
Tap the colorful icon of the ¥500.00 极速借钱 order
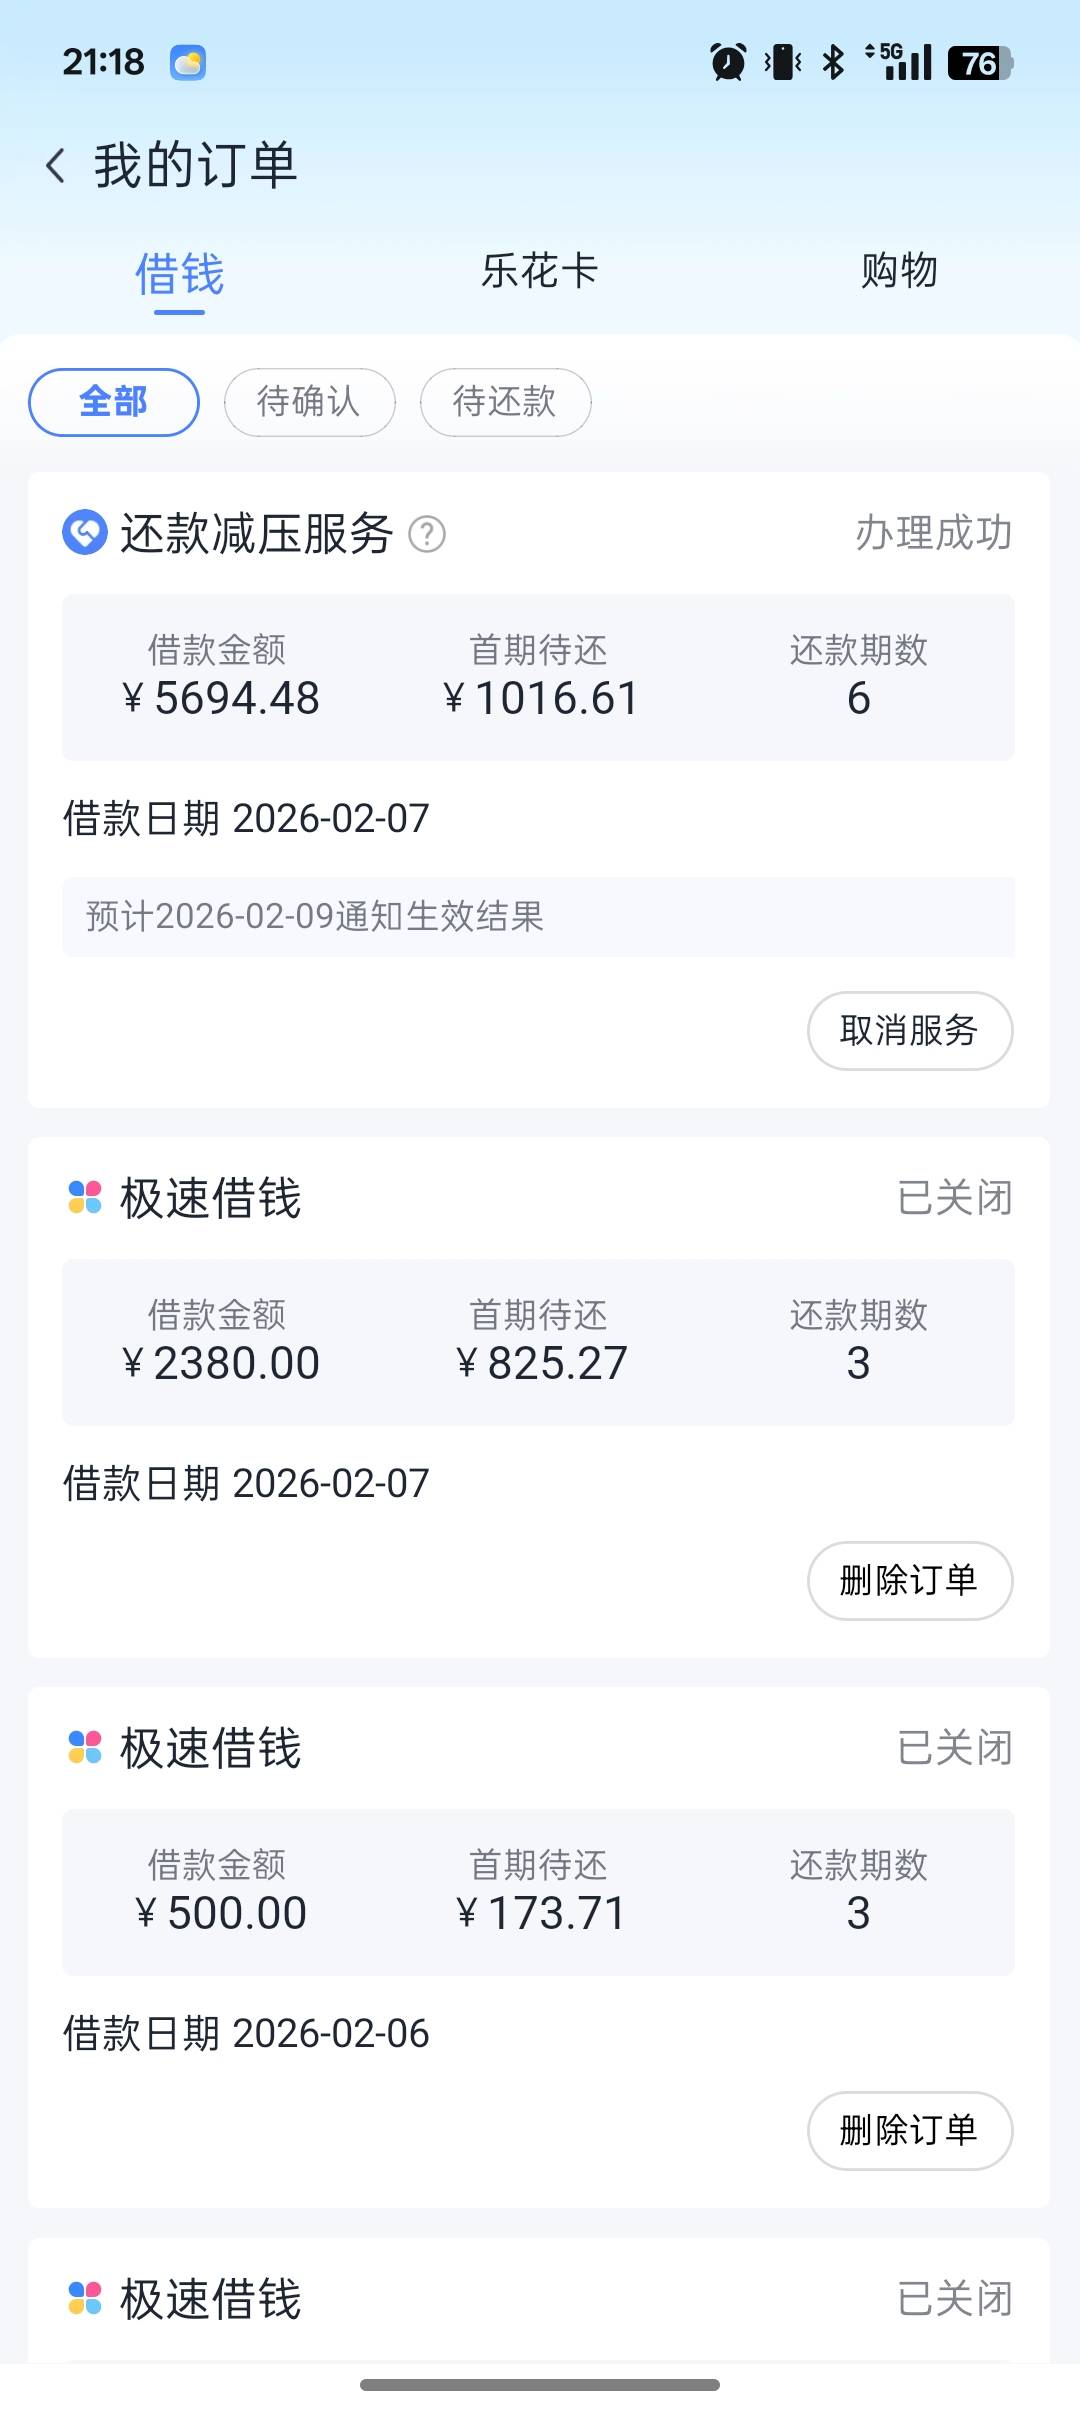pos(85,1747)
